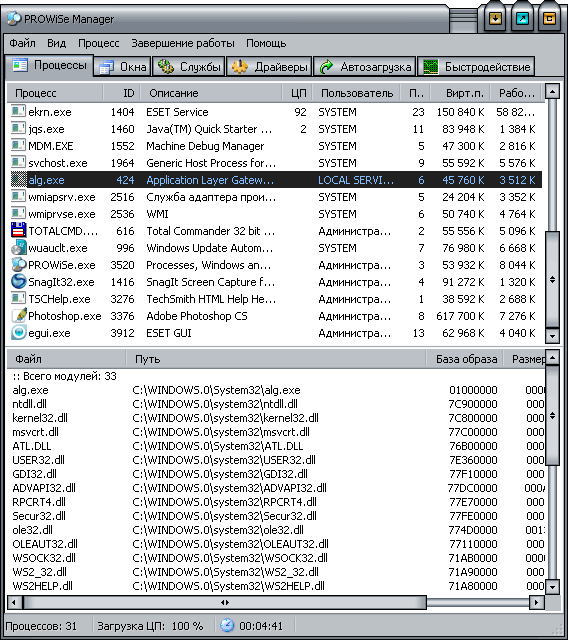Click the SnagIt32.exe icon
The image size is (568, 640).
click(18, 282)
